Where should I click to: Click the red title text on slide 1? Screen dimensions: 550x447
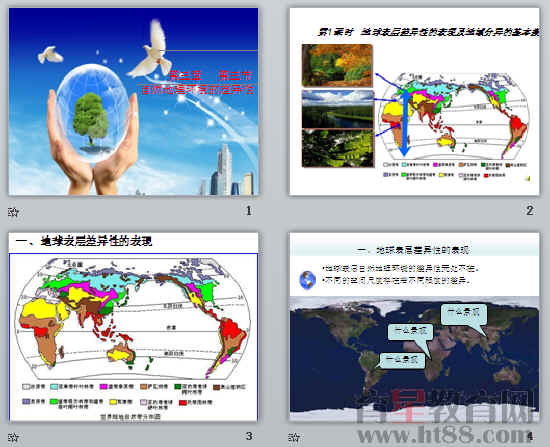pos(197,83)
